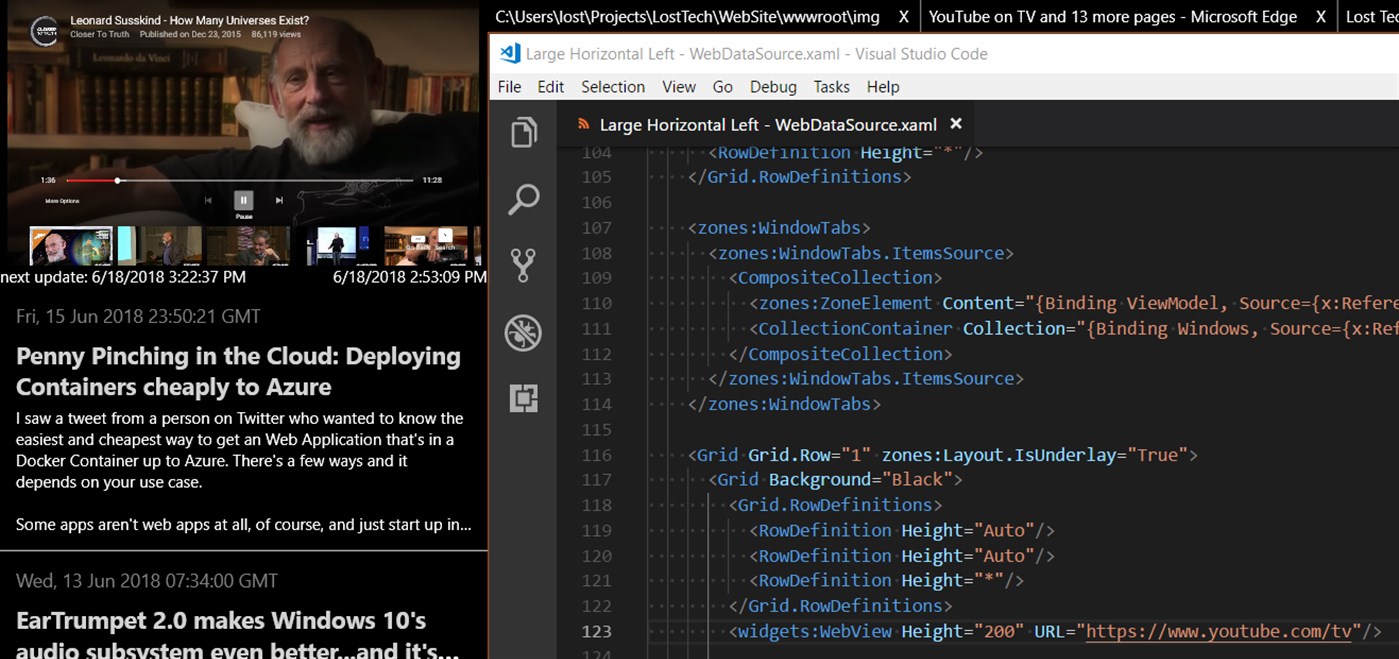Select the third suggested video thumbnail

(249, 246)
